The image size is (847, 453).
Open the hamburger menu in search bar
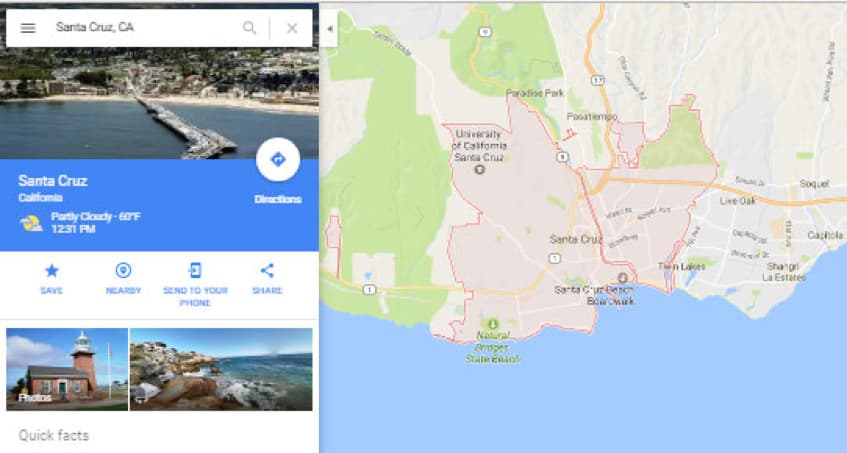(x=28, y=28)
